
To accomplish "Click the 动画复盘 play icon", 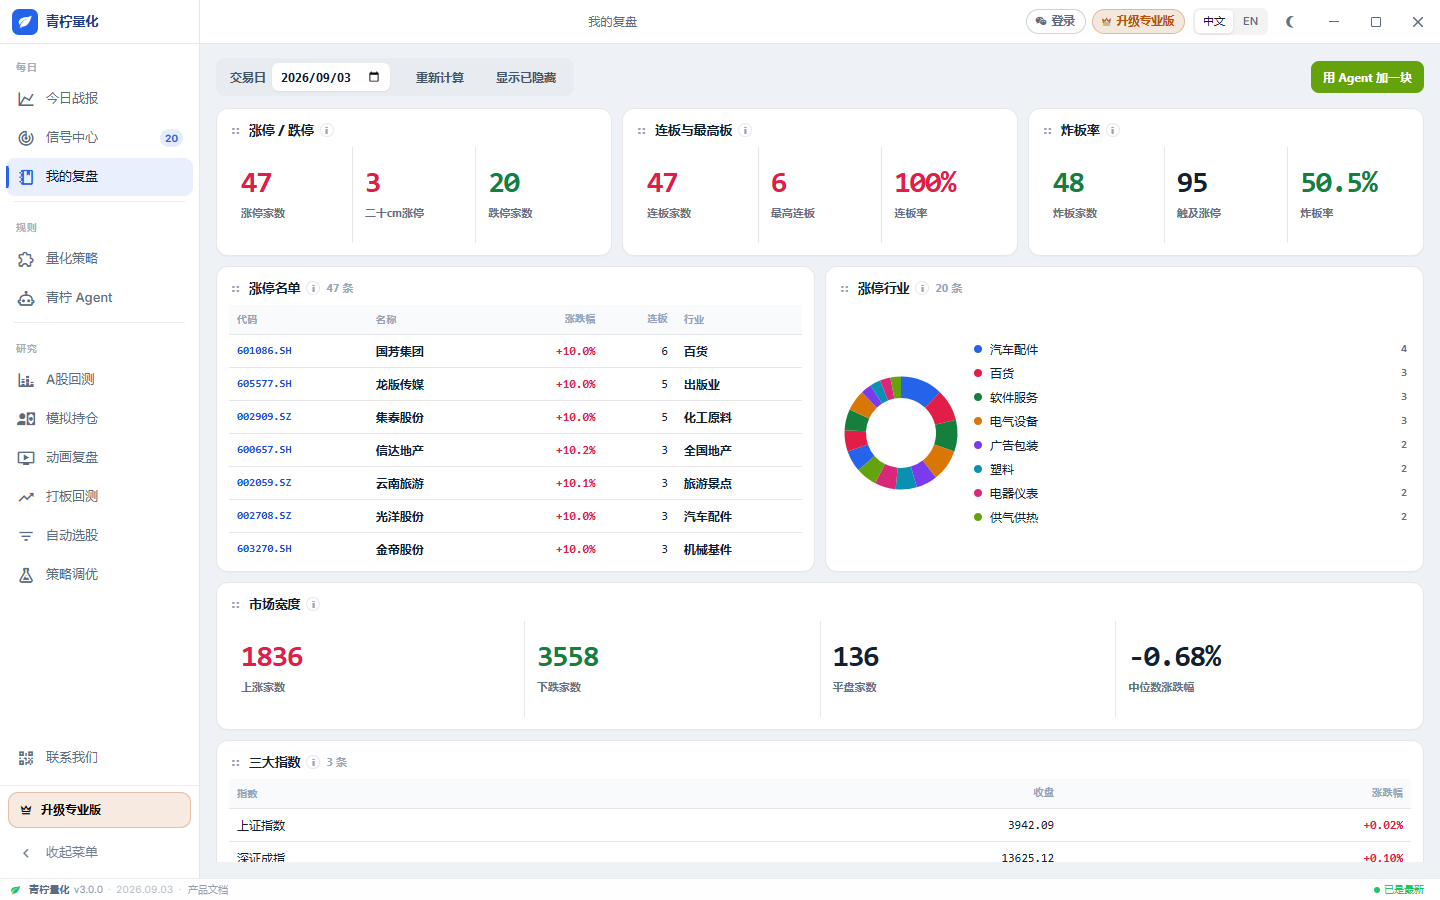I will [x=26, y=458].
